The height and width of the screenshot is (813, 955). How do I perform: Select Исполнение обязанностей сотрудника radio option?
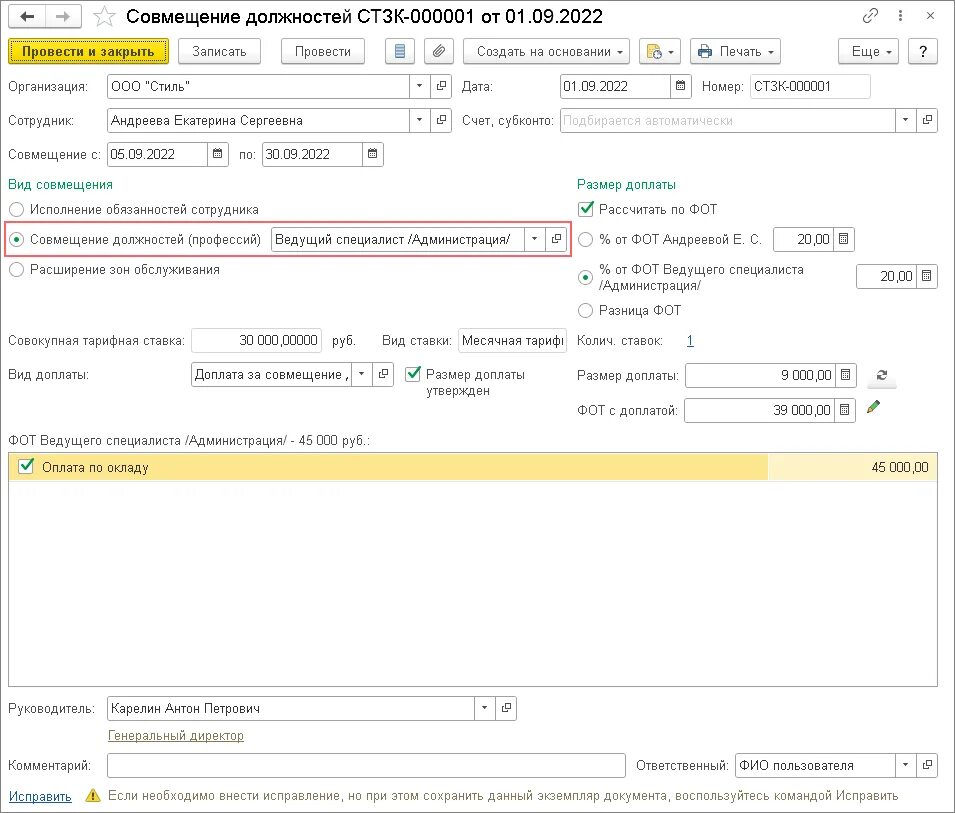pyautogui.click(x=16, y=209)
